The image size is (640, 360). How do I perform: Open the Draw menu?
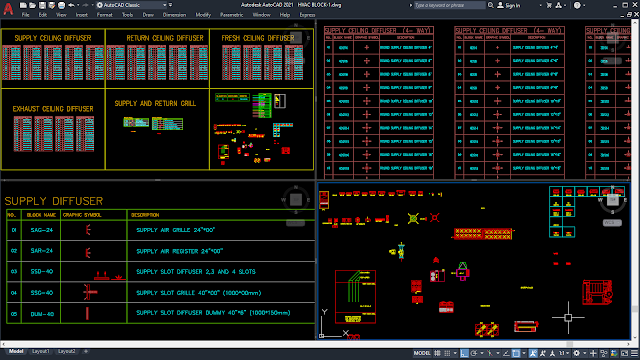[x=148, y=15]
